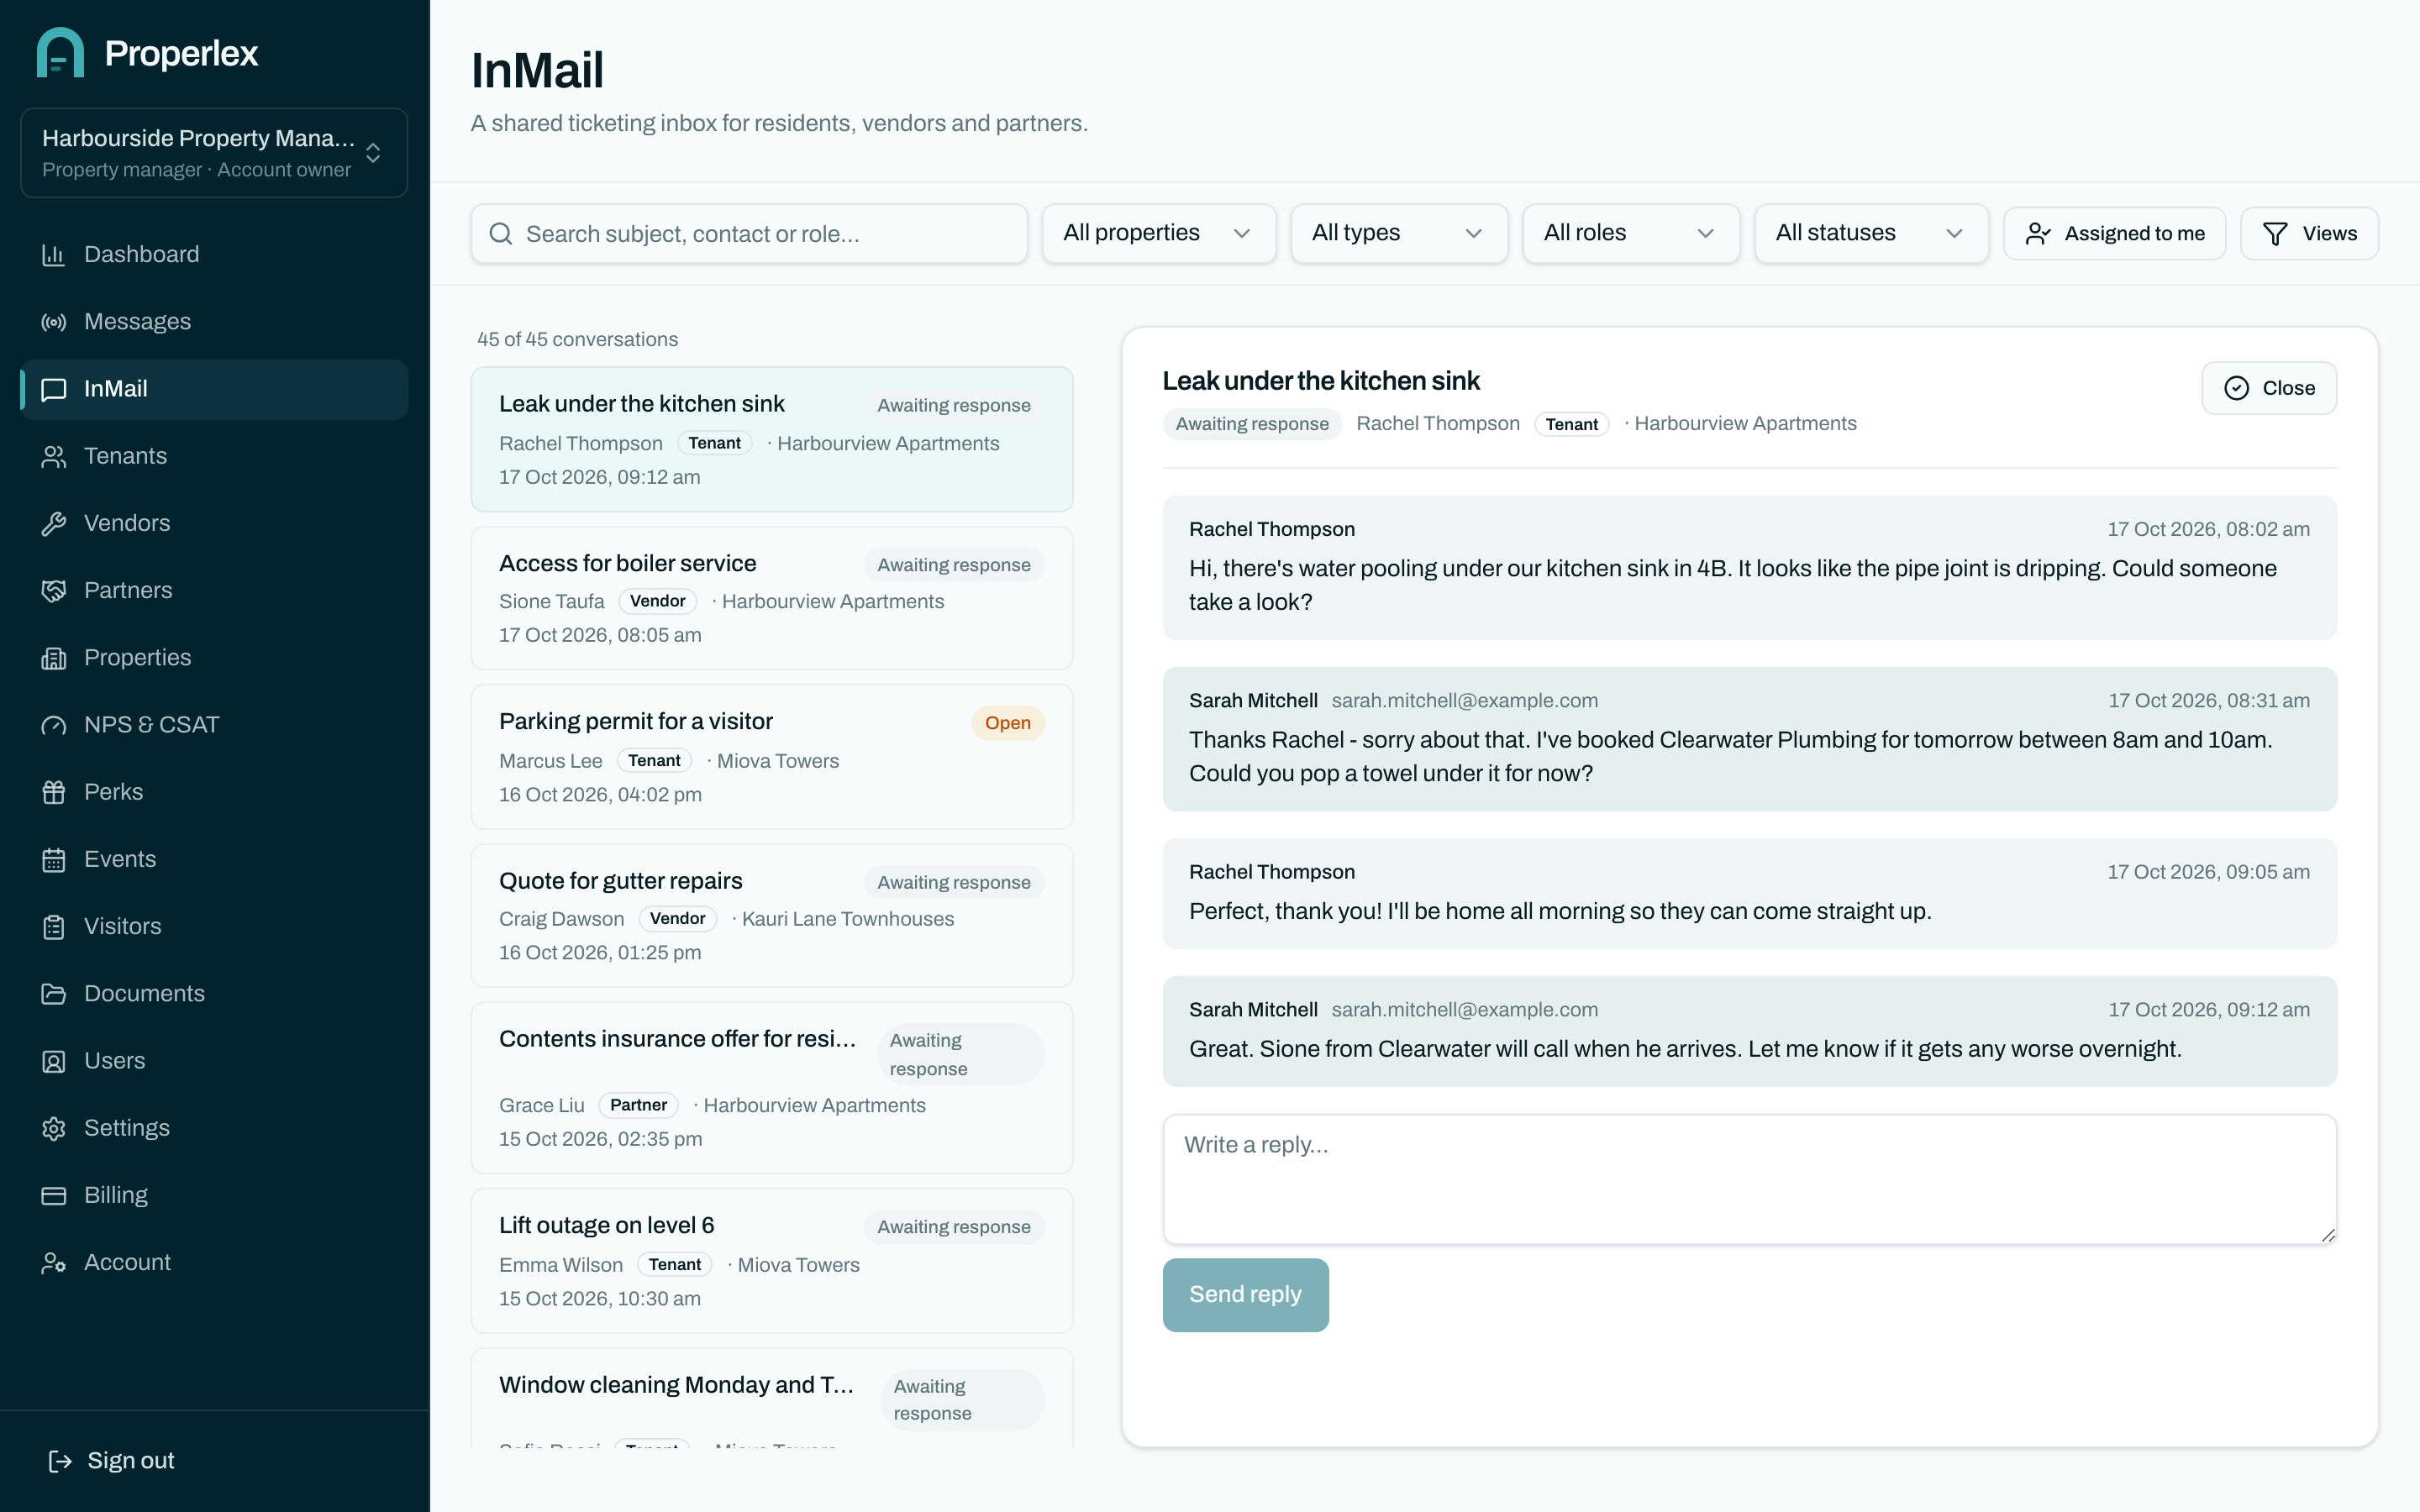This screenshot has height=1512, width=2420.
Task: Click the Visitors clipboard icon
Action: coord(53,926)
